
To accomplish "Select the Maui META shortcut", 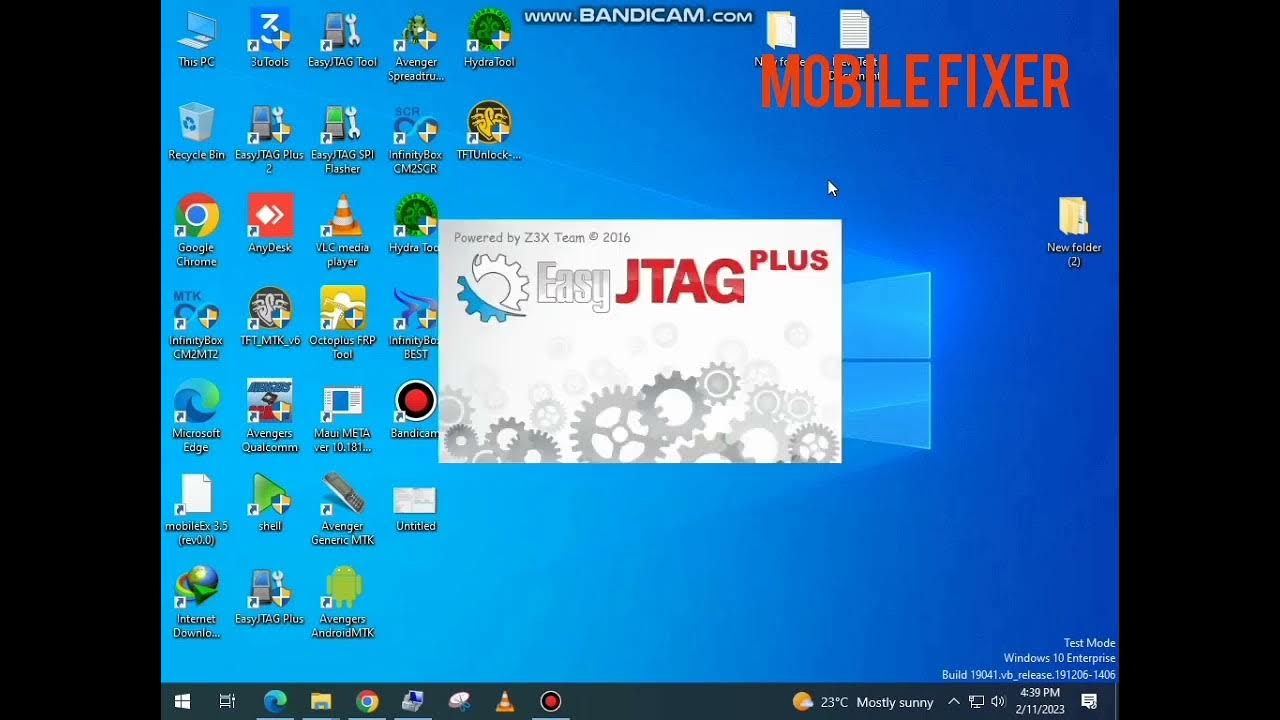I will point(342,416).
